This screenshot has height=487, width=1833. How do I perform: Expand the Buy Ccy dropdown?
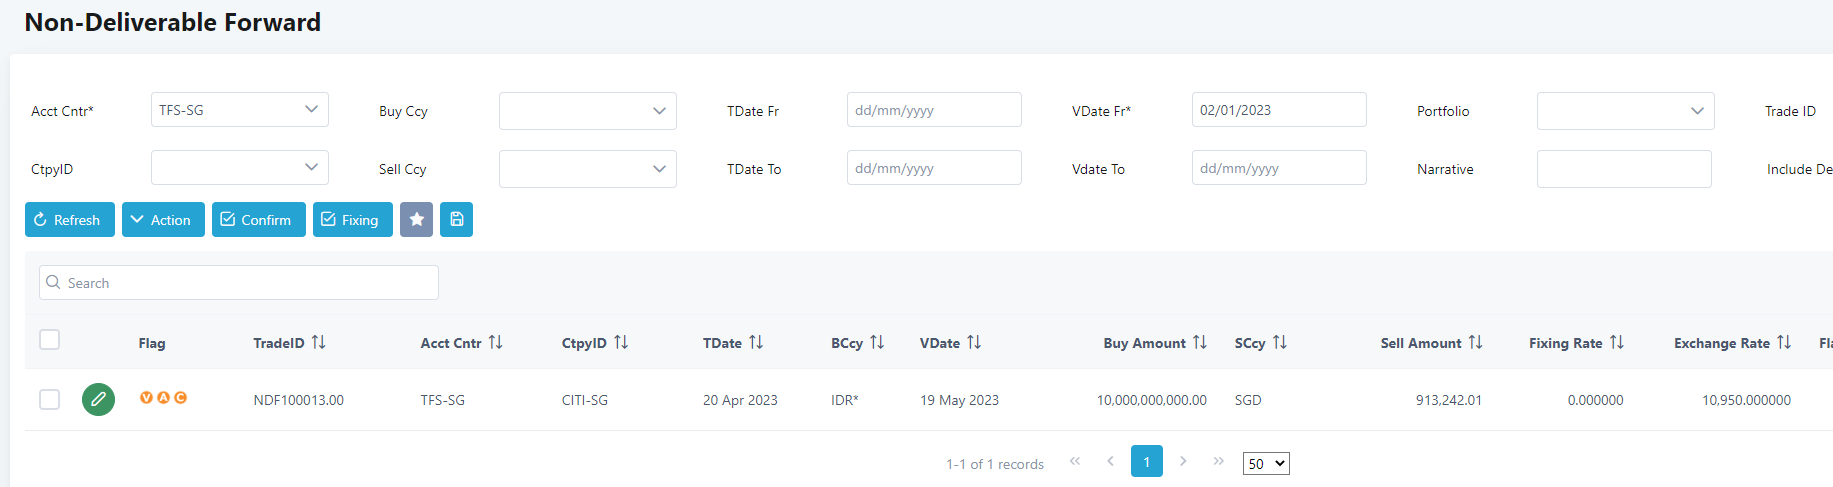tap(587, 111)
